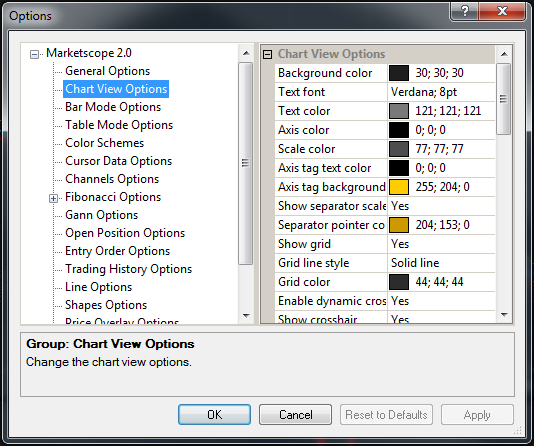Select General Options in the tree
Image resolution: width=534 pixels, height=446 pixels.
[x=107, y=71]
